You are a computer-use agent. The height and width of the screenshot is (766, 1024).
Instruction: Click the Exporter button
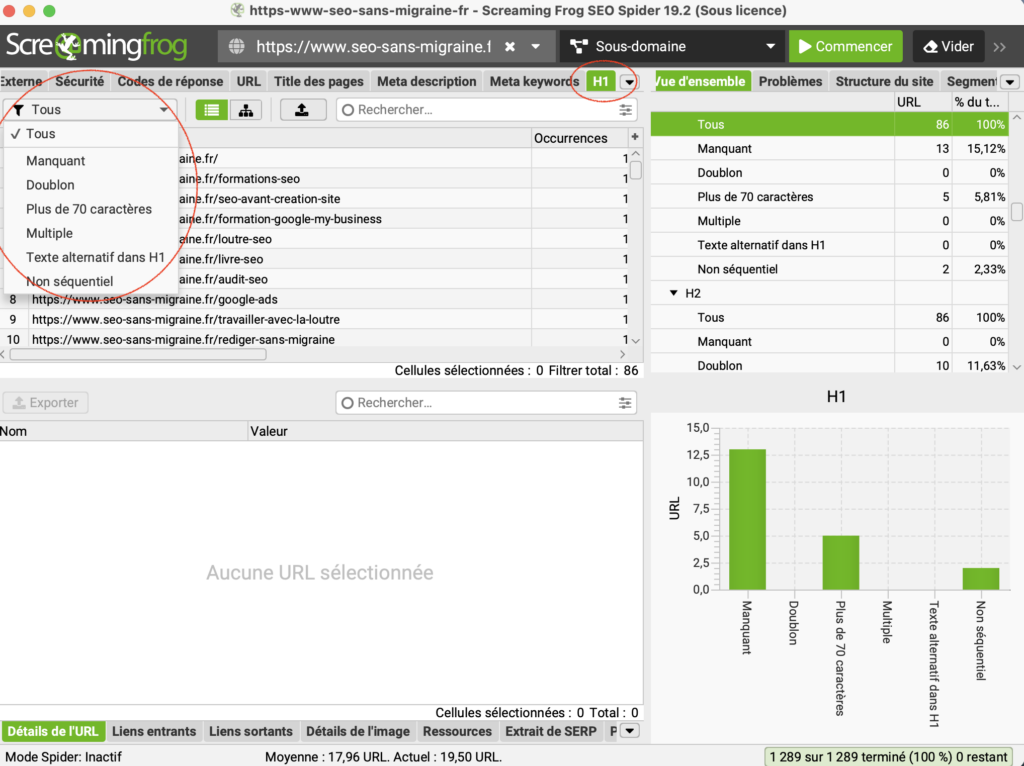coord(46,403)
